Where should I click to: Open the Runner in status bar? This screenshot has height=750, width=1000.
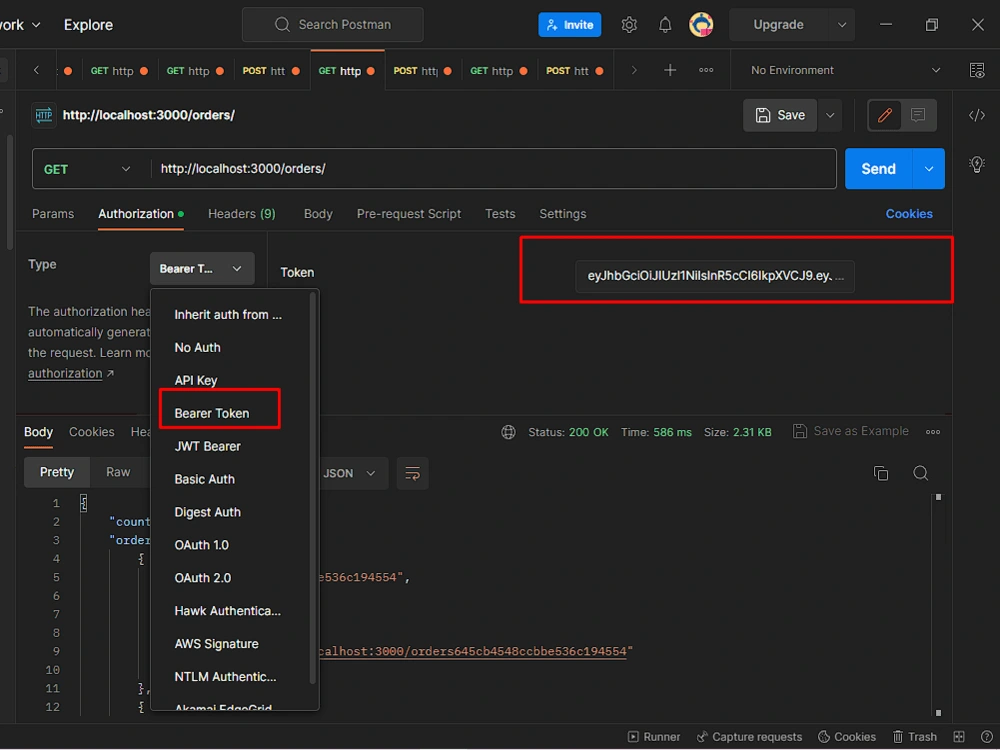coord(654,737)
